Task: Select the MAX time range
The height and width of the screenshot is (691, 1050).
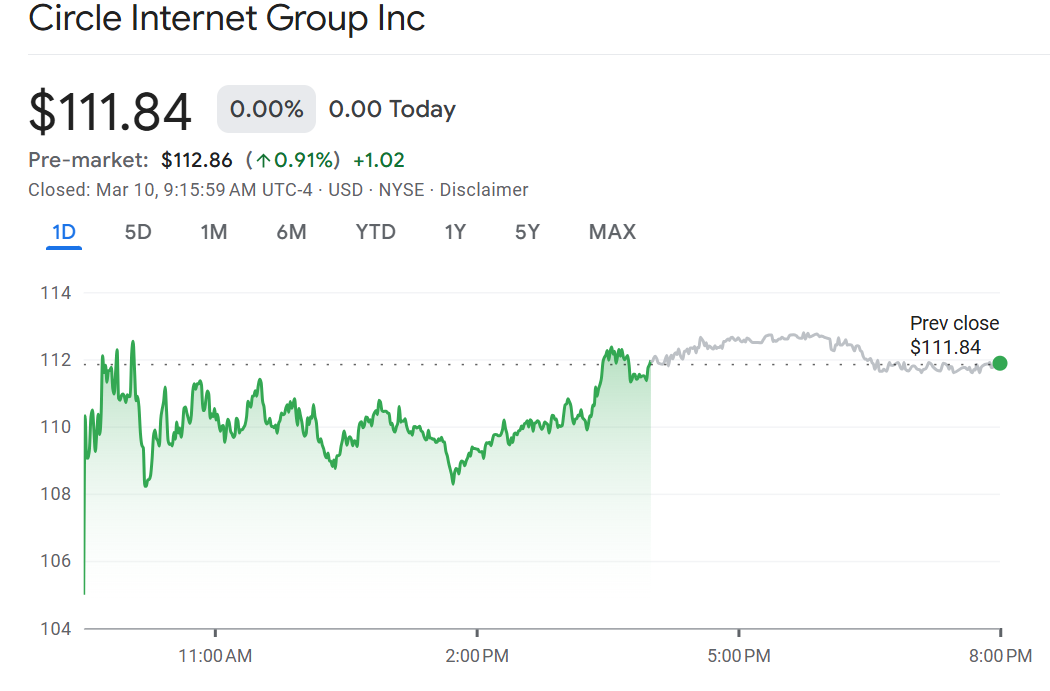Action: tap(611, 231)
